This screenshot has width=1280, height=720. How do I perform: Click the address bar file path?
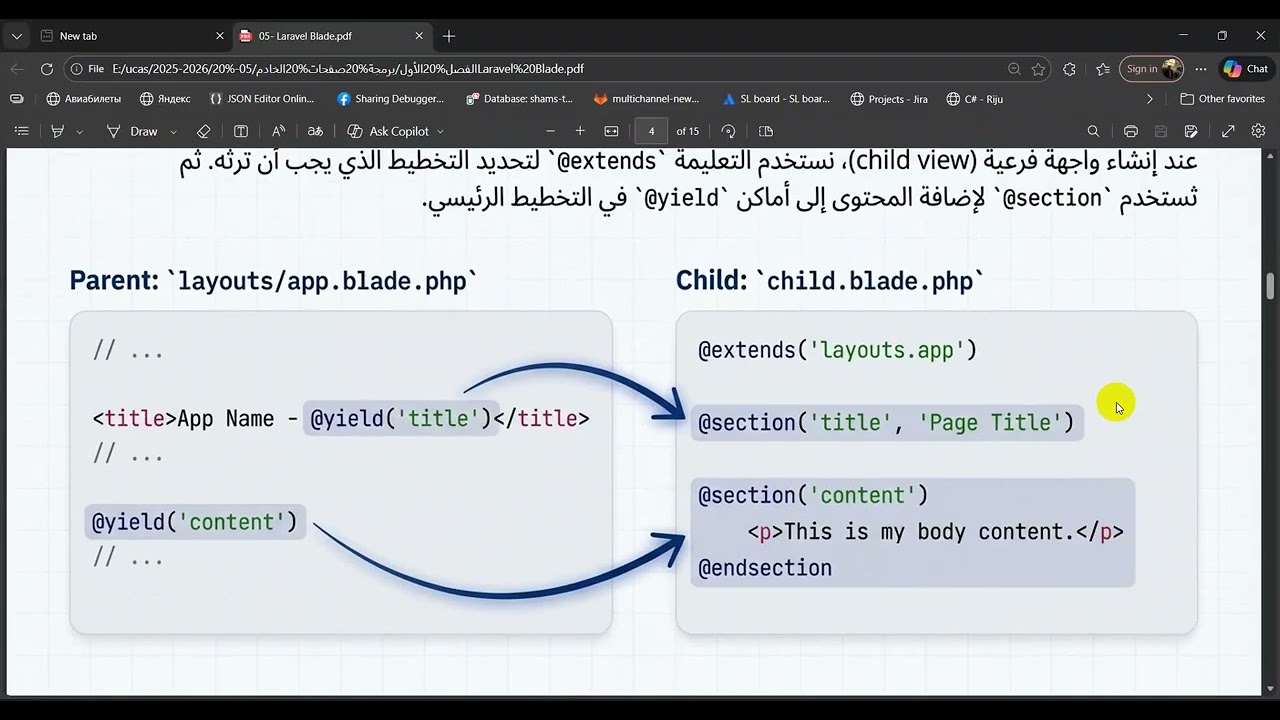point(348,69)
